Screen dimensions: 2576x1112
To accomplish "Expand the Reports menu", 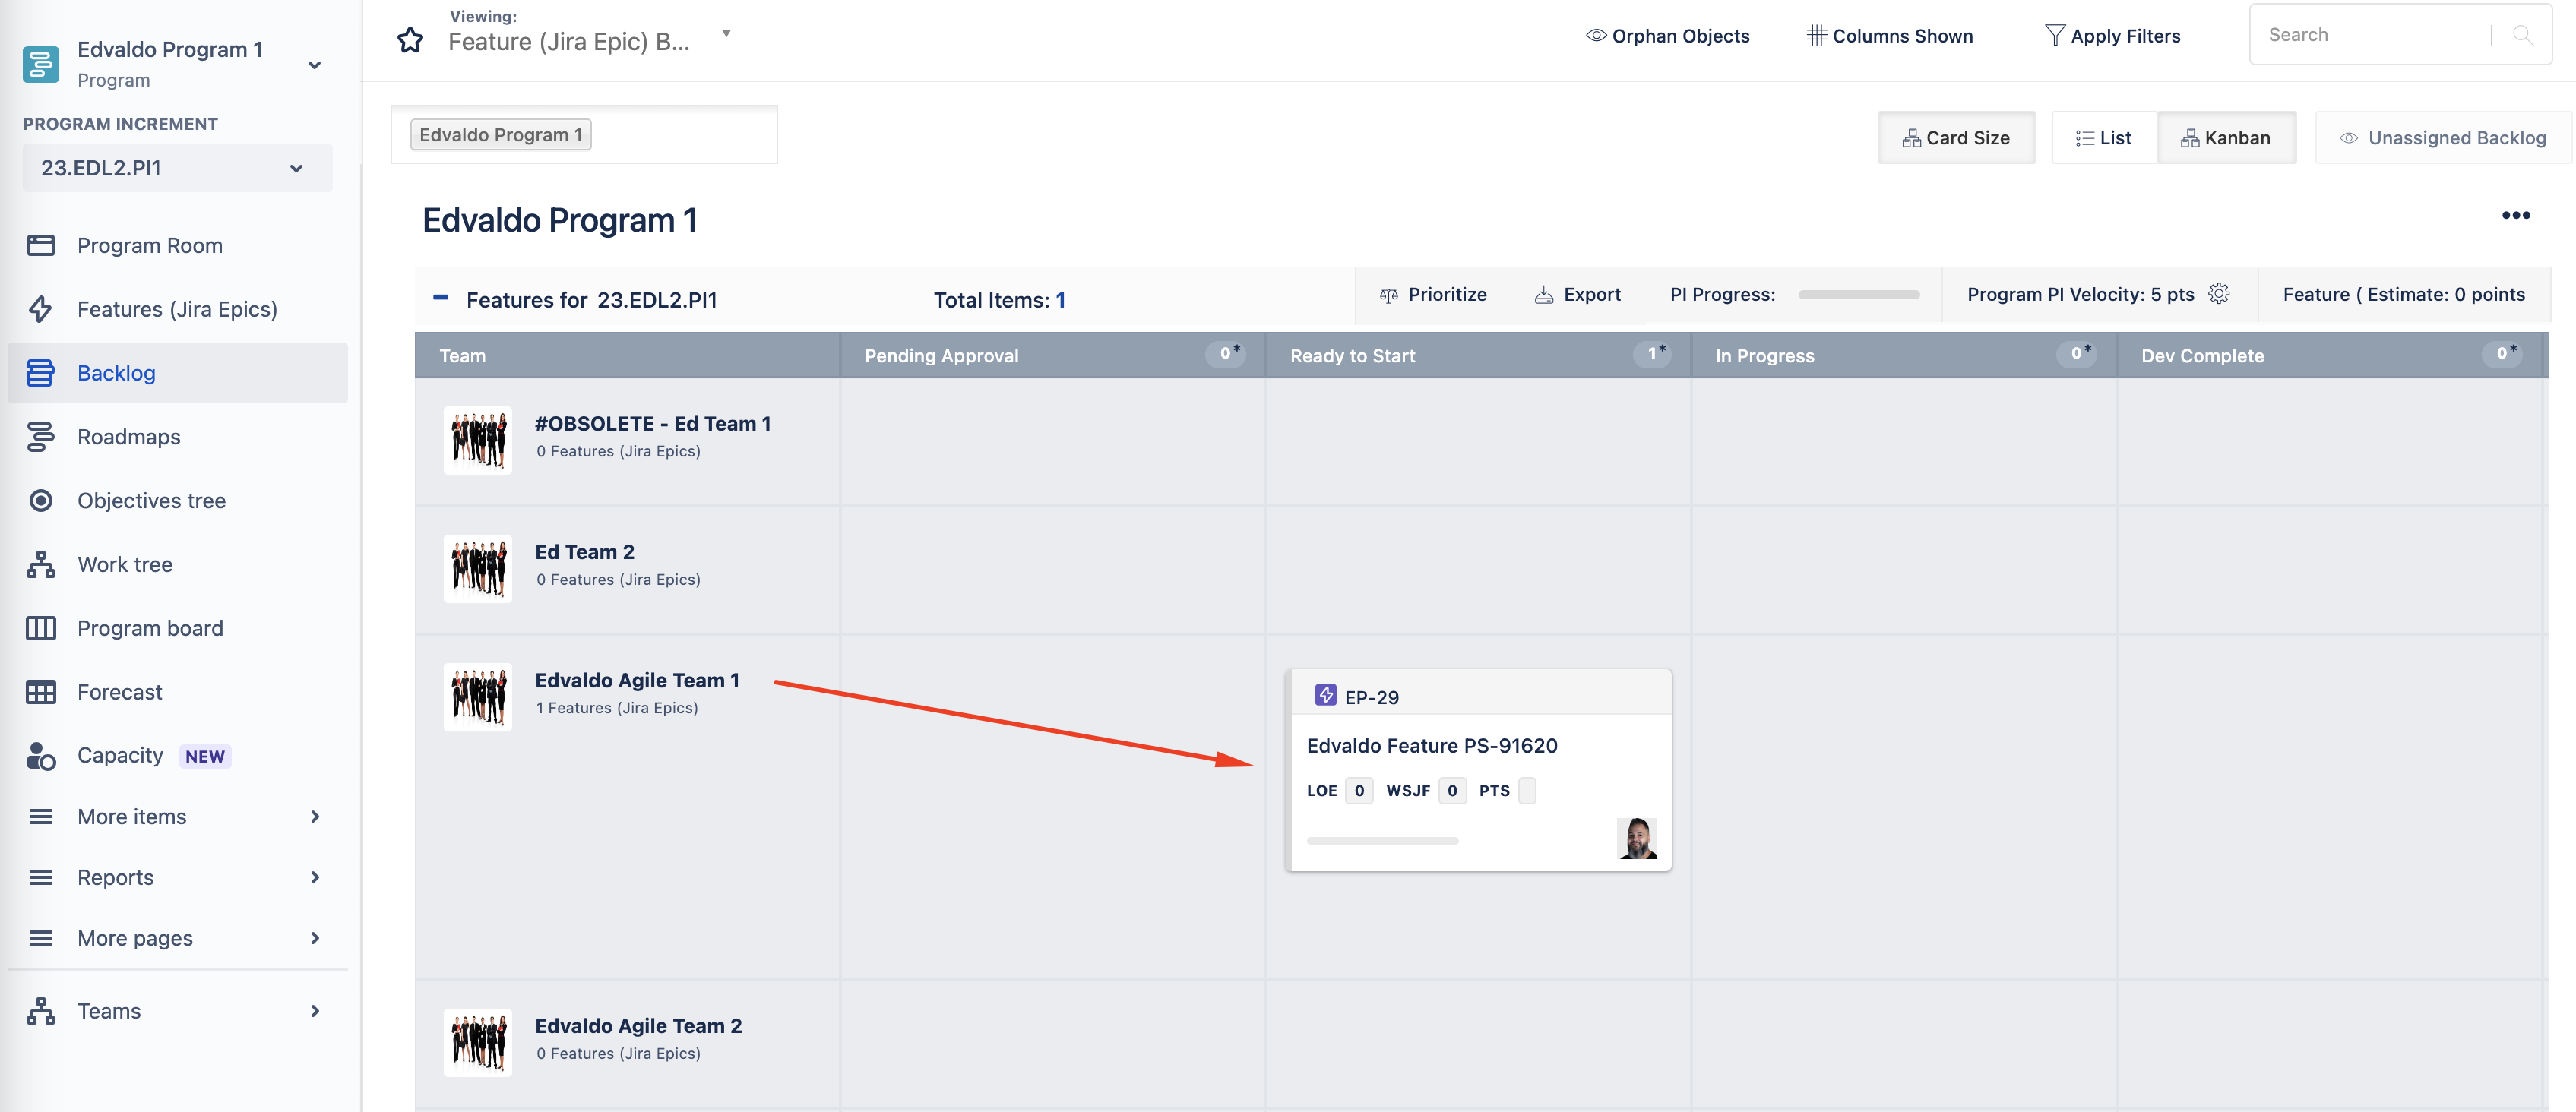I will point(176,877).
